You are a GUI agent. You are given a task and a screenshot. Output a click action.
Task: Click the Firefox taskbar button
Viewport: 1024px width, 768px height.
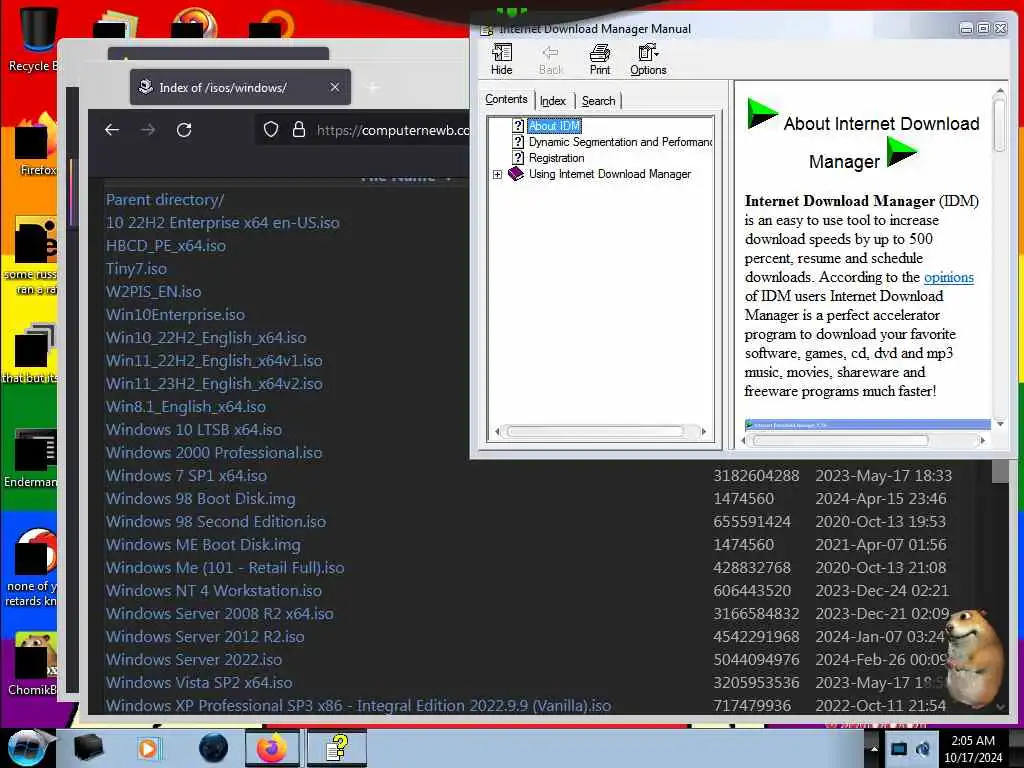tap(272, 748)
